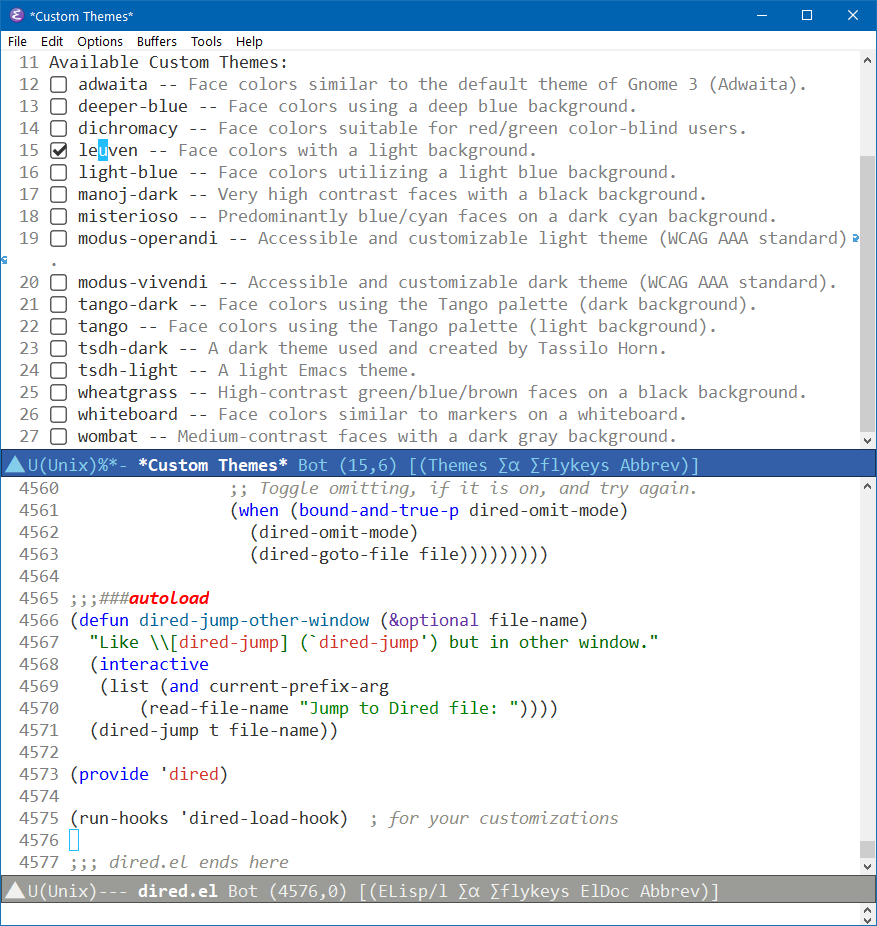Click the 'bound-and-true-p' keyword
The image size is (877, 926).
point(379,510)
